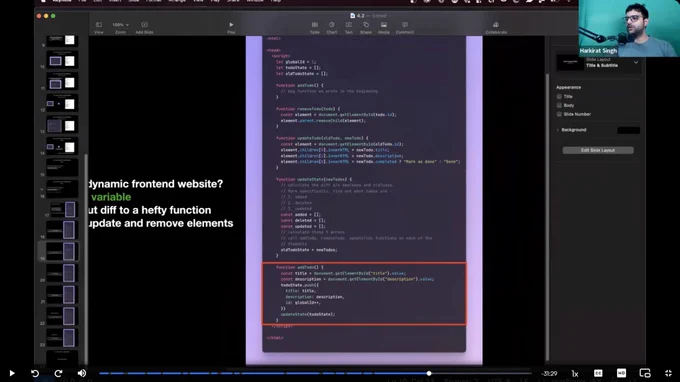The image size is (680, 382).
Task: Insert a Table from Keynote toolbar
Action: [315, 28]
